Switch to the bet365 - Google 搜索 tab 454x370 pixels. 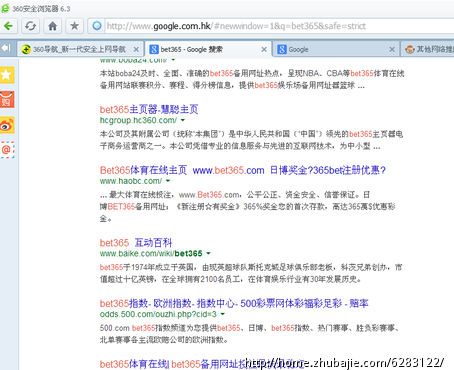(208, 49)
